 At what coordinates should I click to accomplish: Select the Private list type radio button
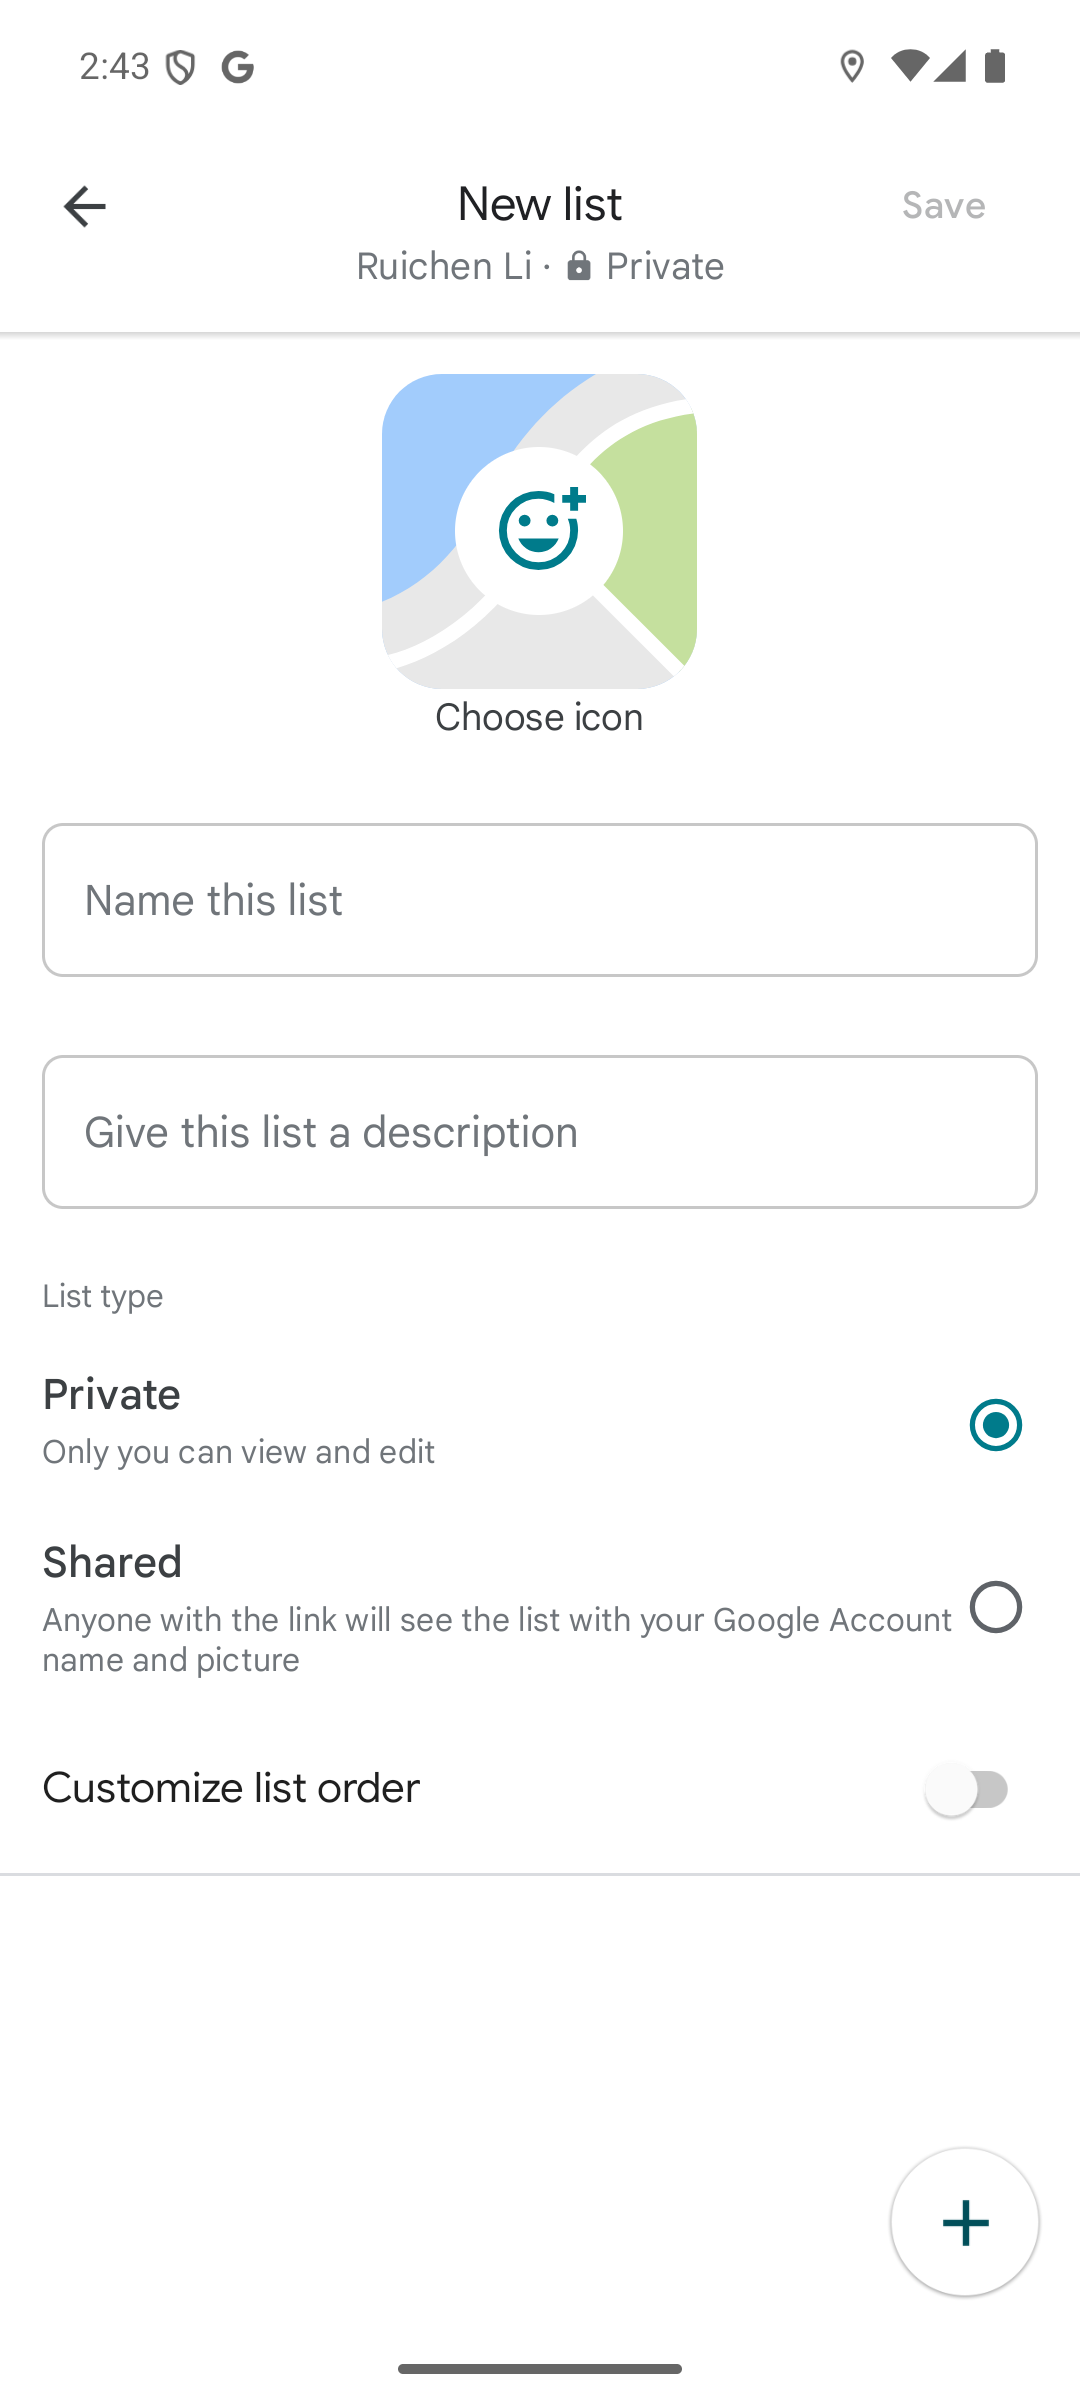point(996,1425)
